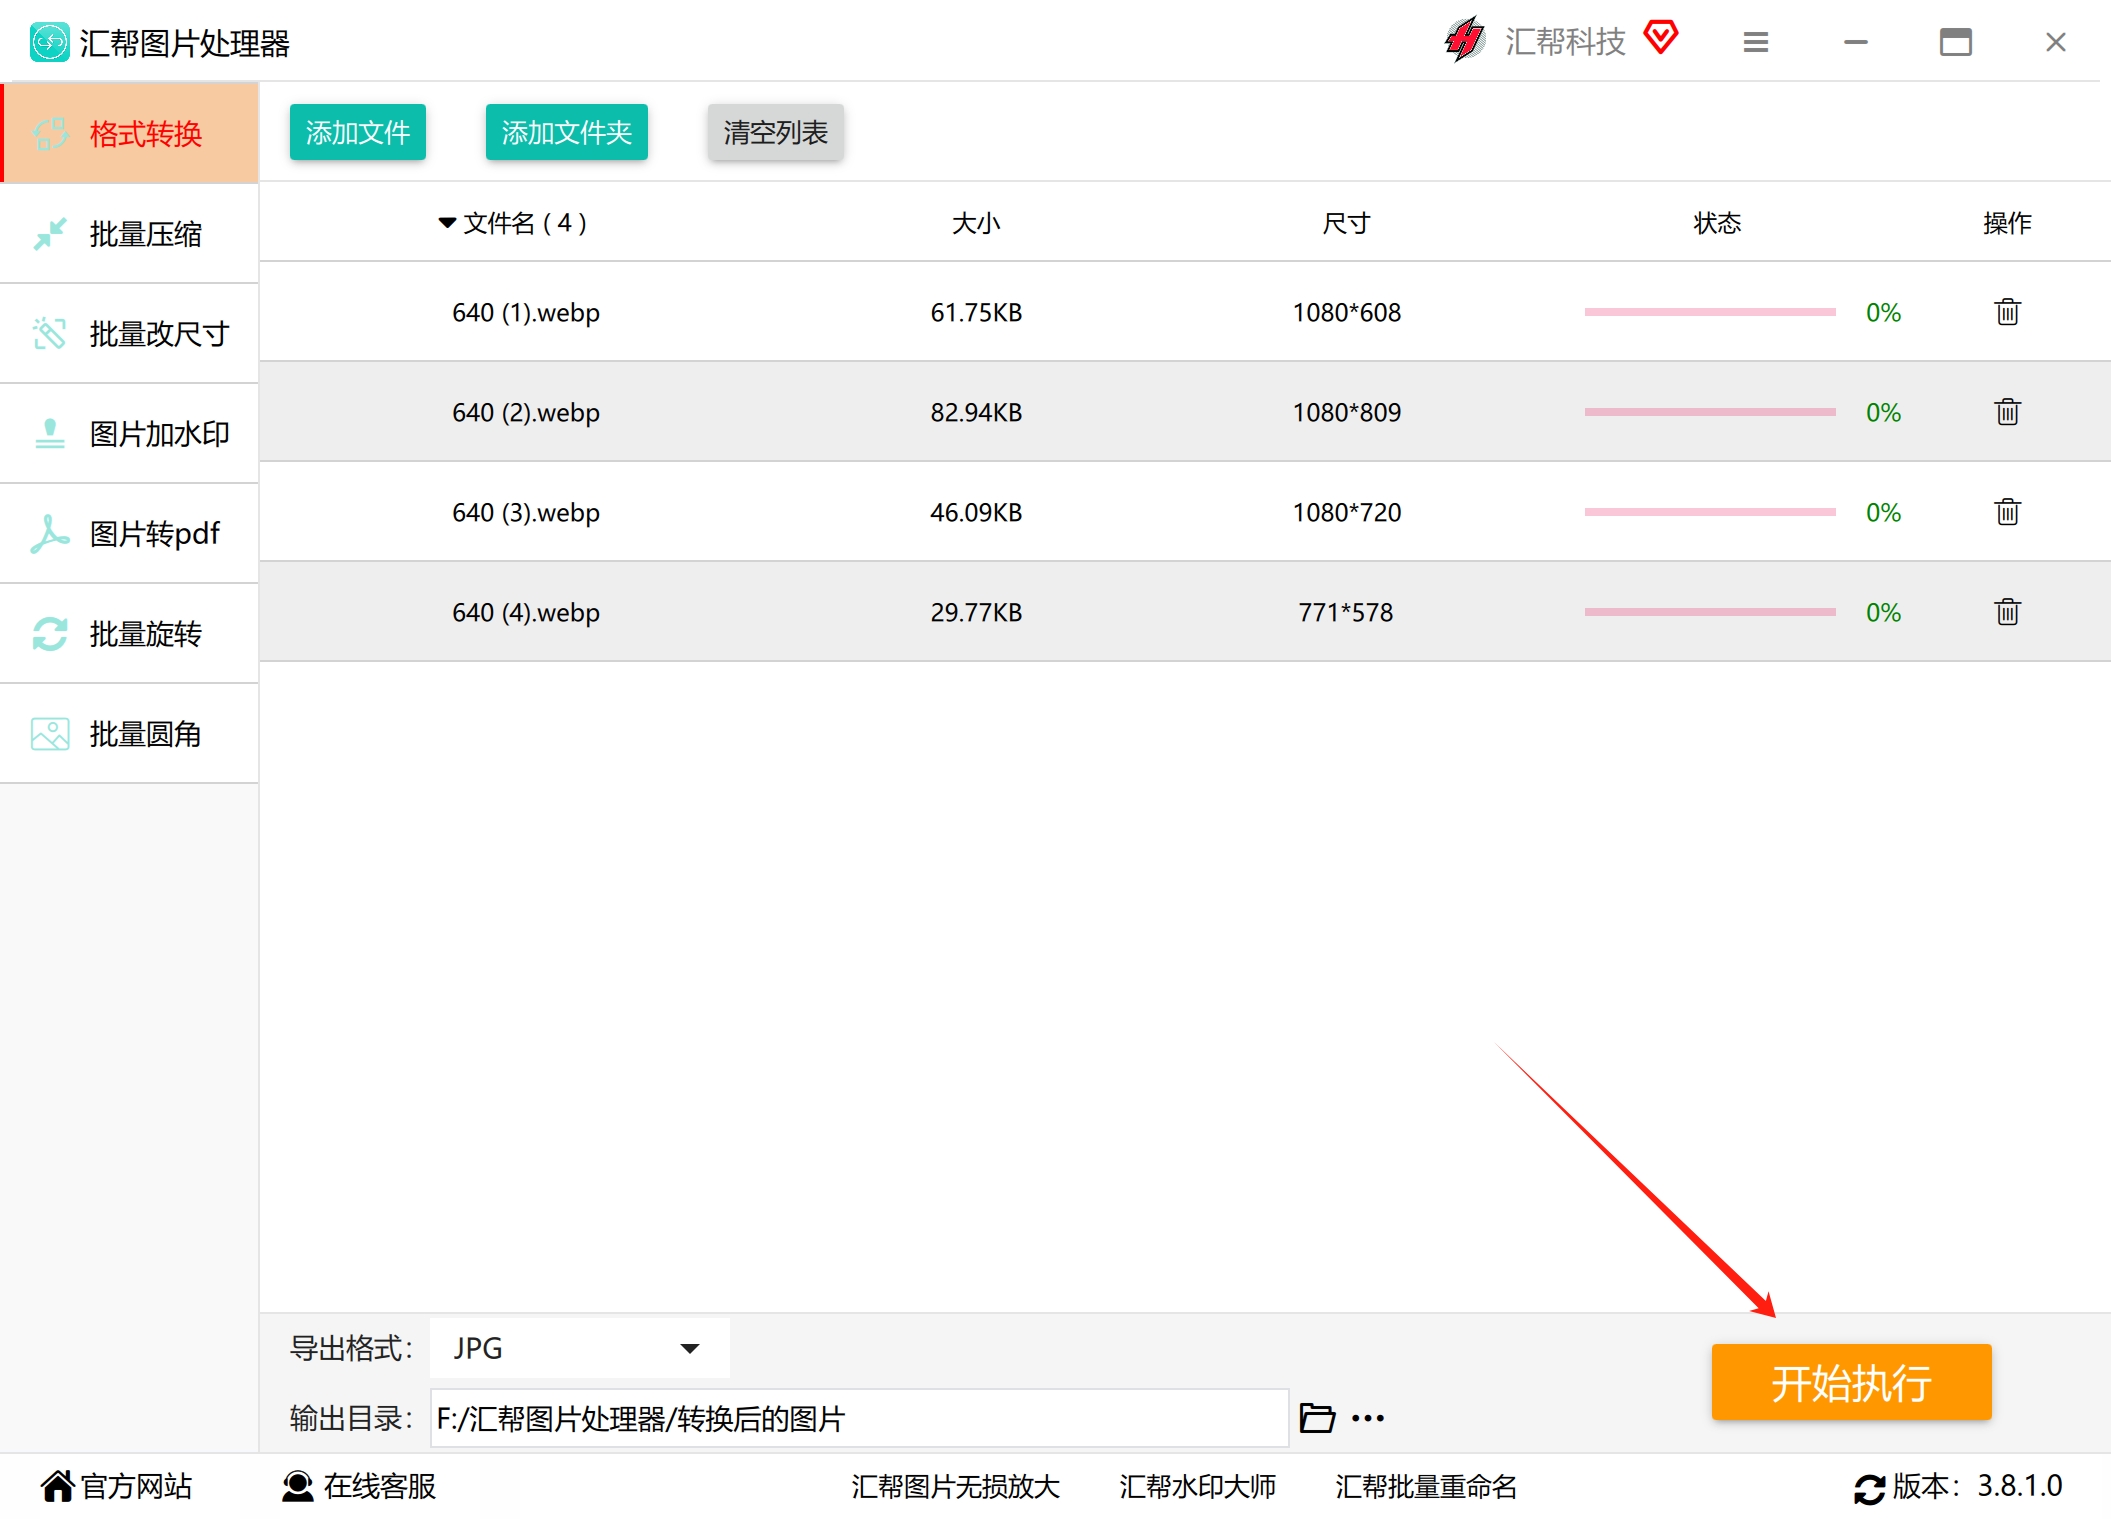Image resolution: width=2111 pixels, height=1519 pixels.
Task: Select the 图片转pdf tab
Action: point(130,533)
